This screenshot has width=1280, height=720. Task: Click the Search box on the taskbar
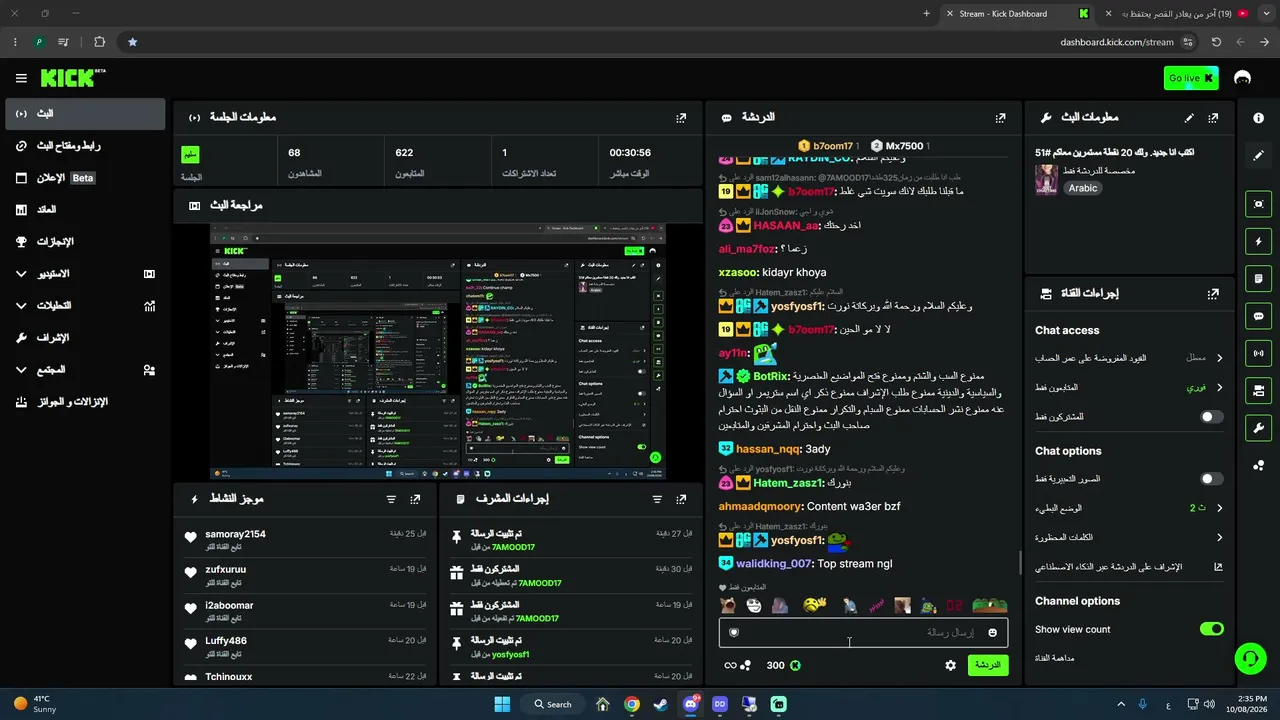tap(553, 704)
